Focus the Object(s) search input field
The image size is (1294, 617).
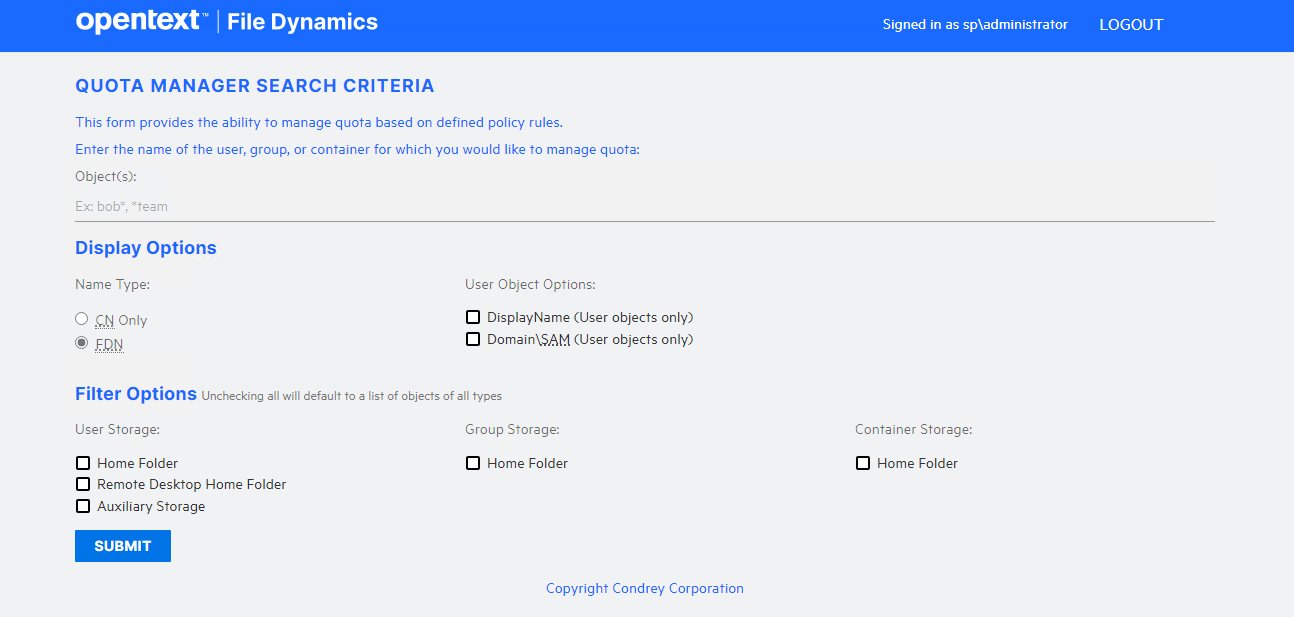[x=644, y=207]
